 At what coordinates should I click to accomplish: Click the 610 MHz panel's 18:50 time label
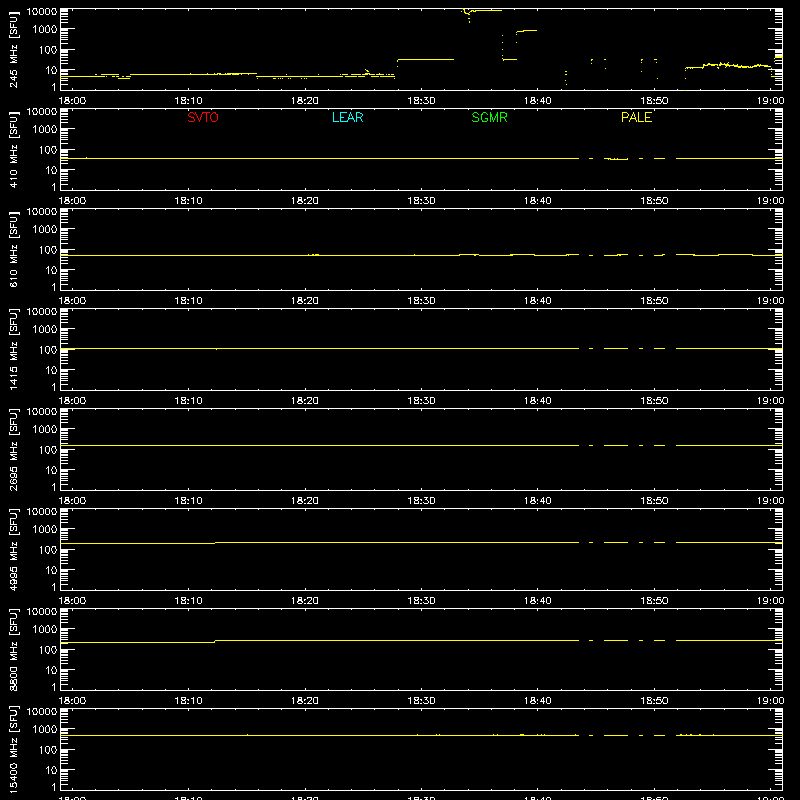click(654, 301)
